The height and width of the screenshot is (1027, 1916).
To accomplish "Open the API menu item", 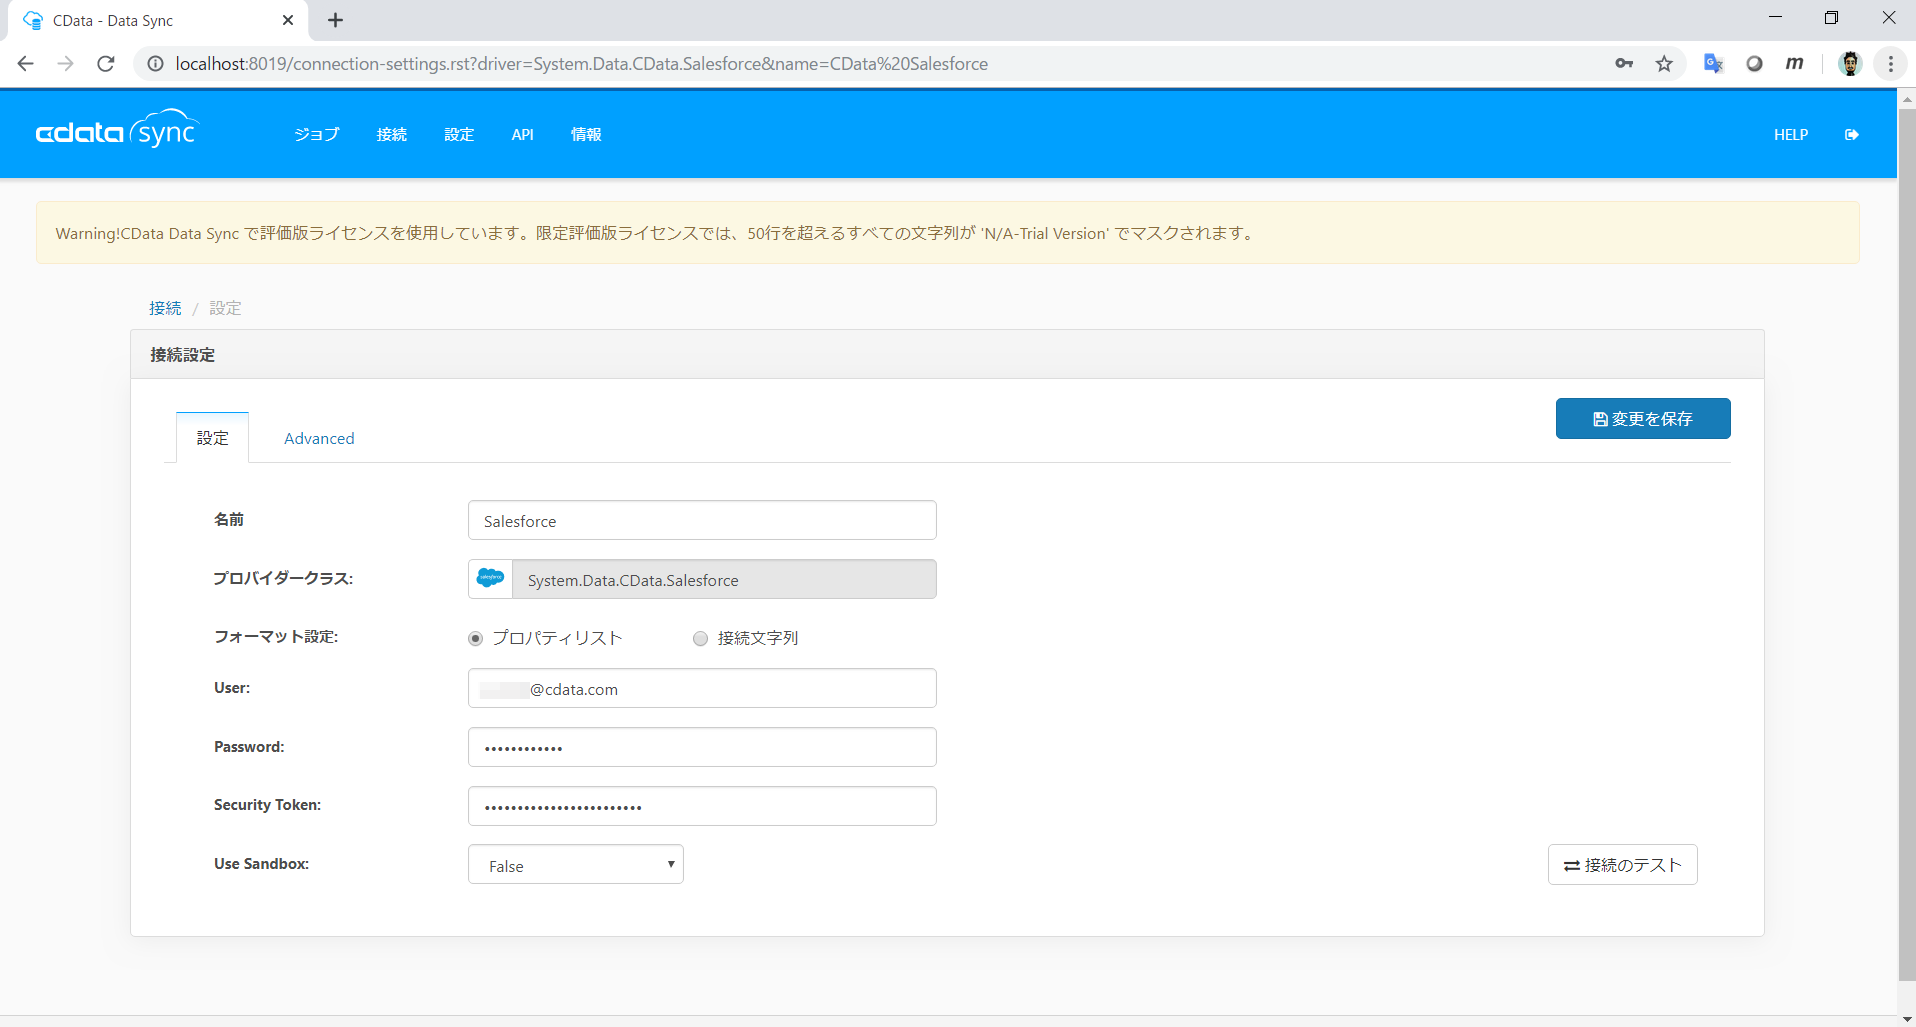I will 521,134.
